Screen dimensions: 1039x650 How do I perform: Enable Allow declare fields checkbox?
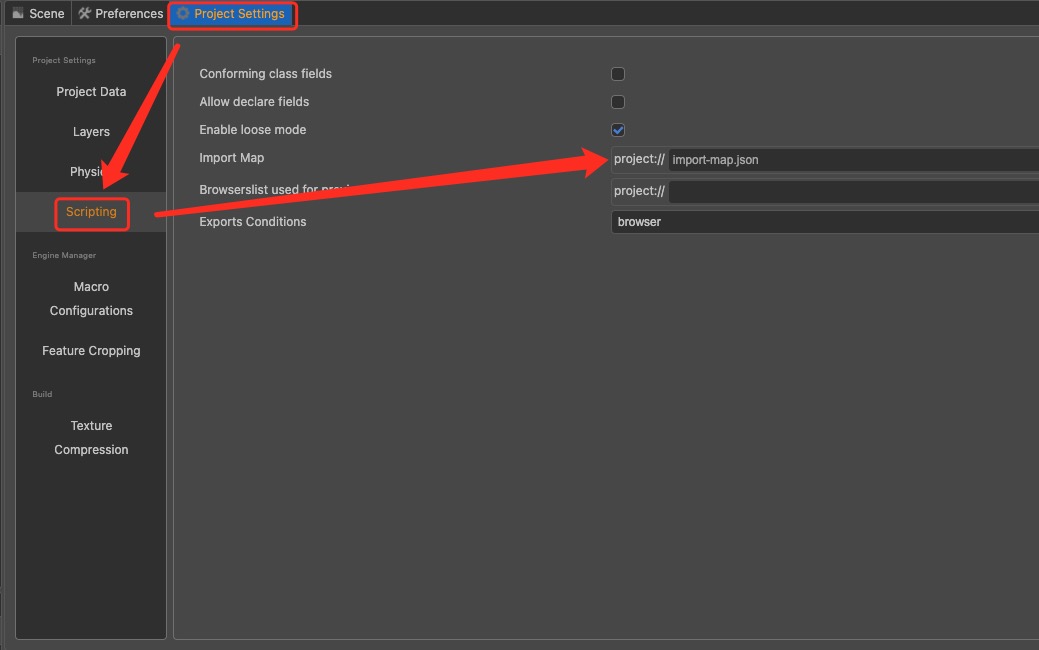pos(618,102)
